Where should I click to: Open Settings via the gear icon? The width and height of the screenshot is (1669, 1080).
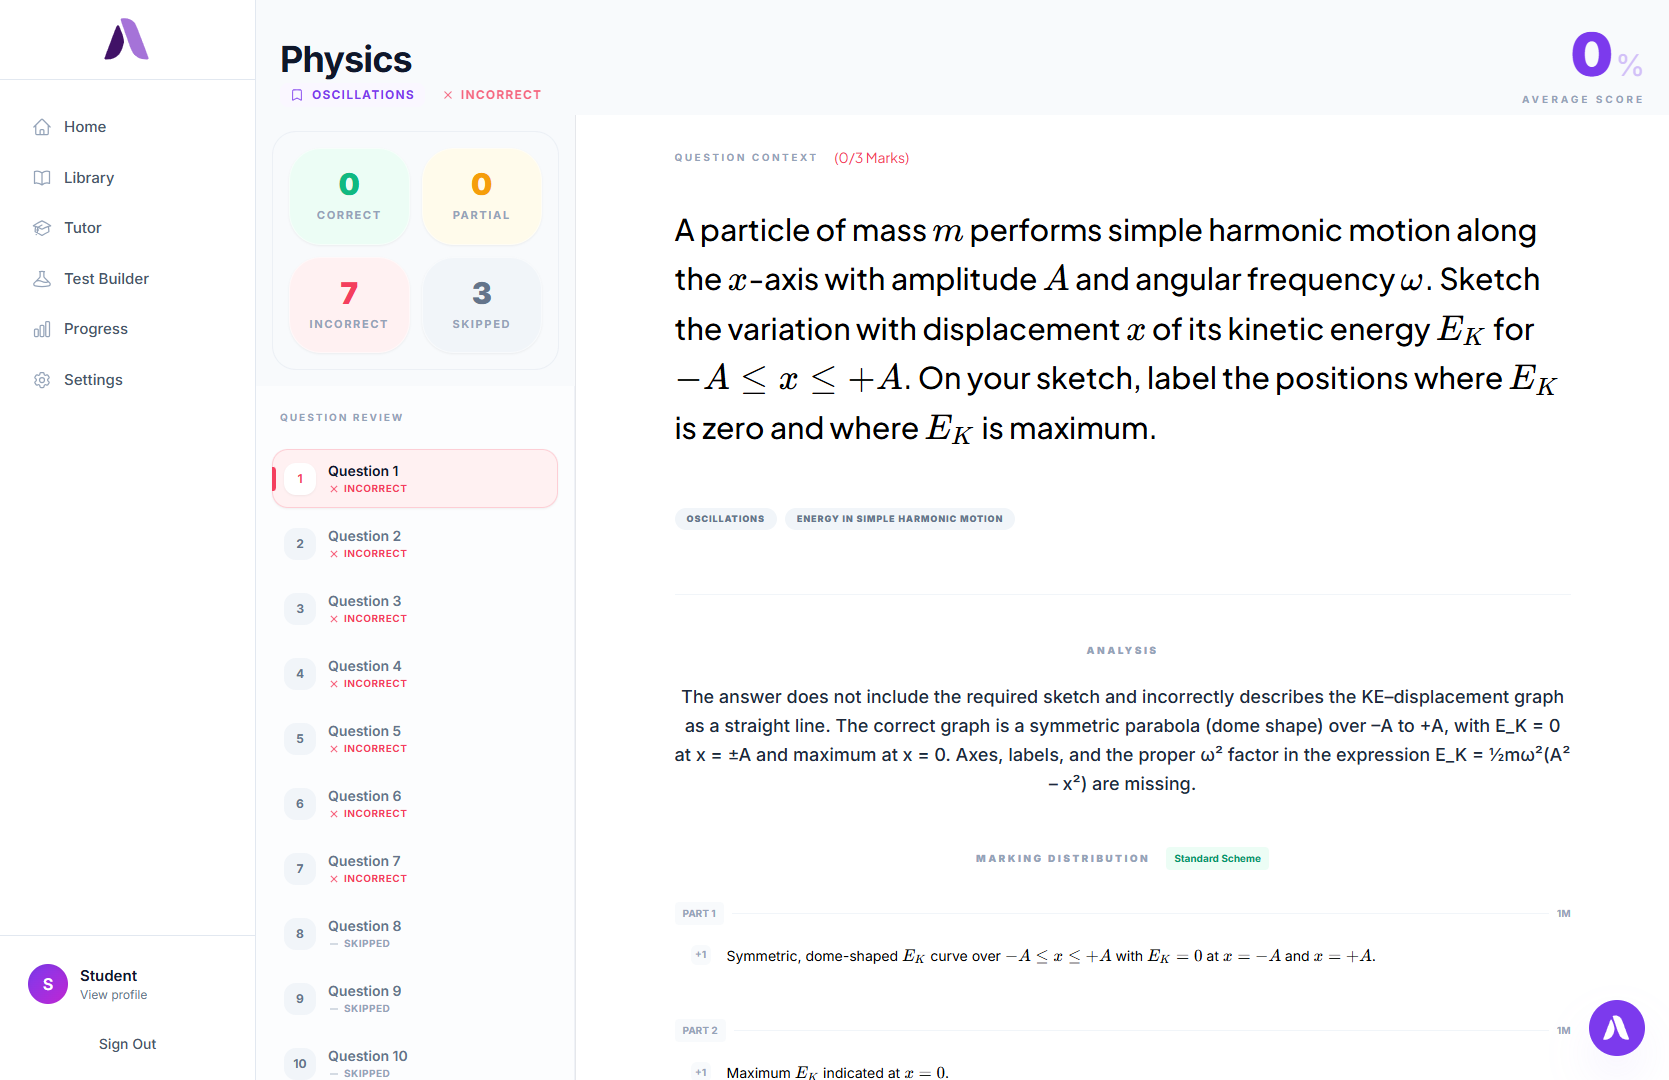point(42,380)
